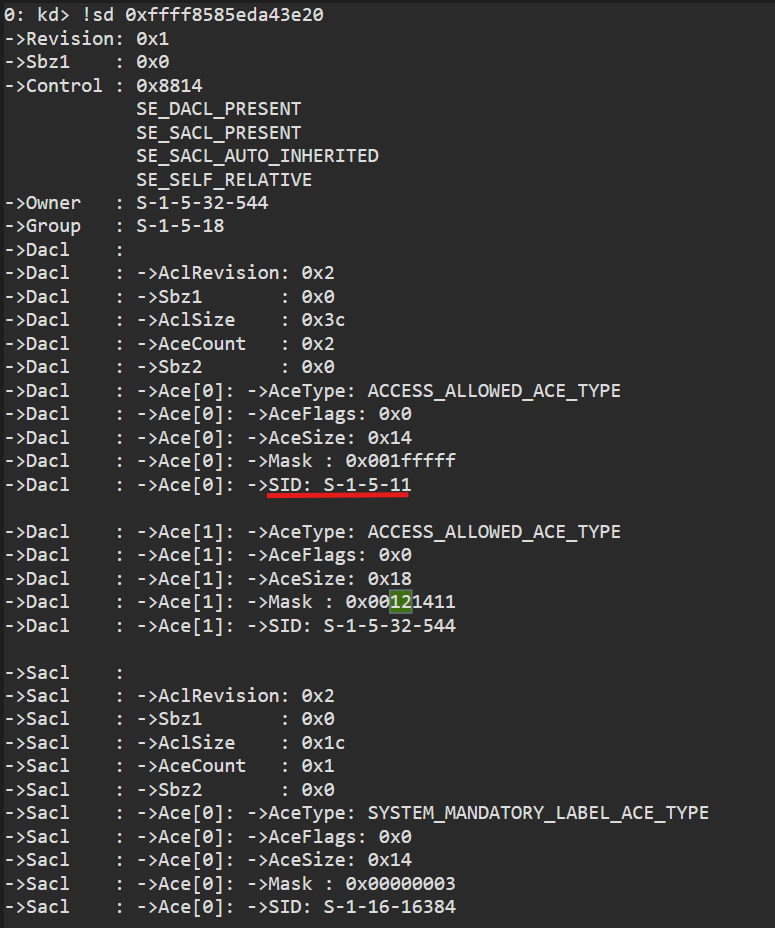The height and width of the screenshot is (928, 775).
Task: Click the SE_SACL_AUTO_INHERITED flag
Action: tap(258, 156)
